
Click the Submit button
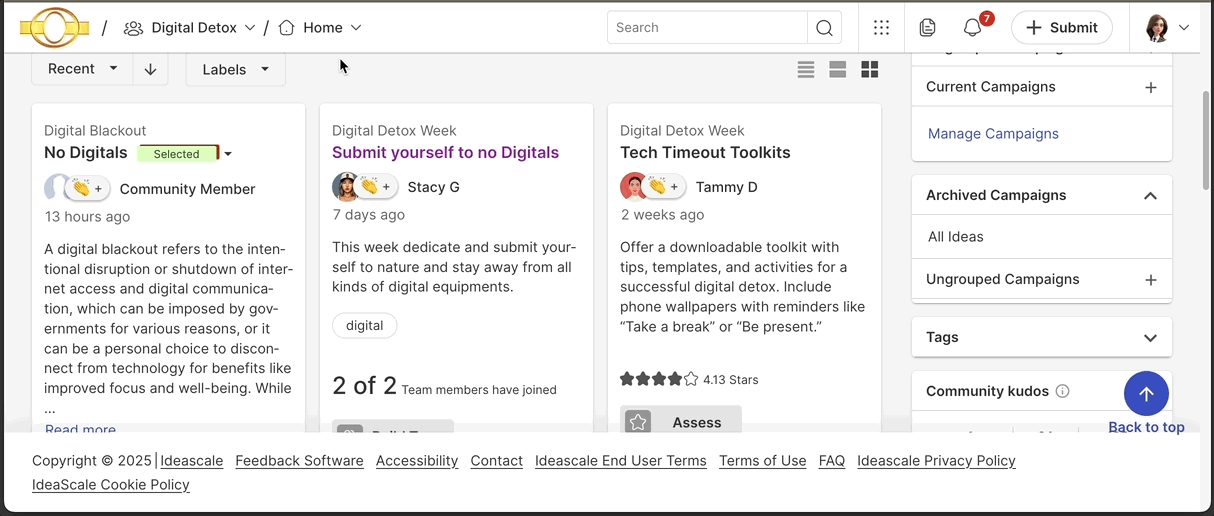1061,28
